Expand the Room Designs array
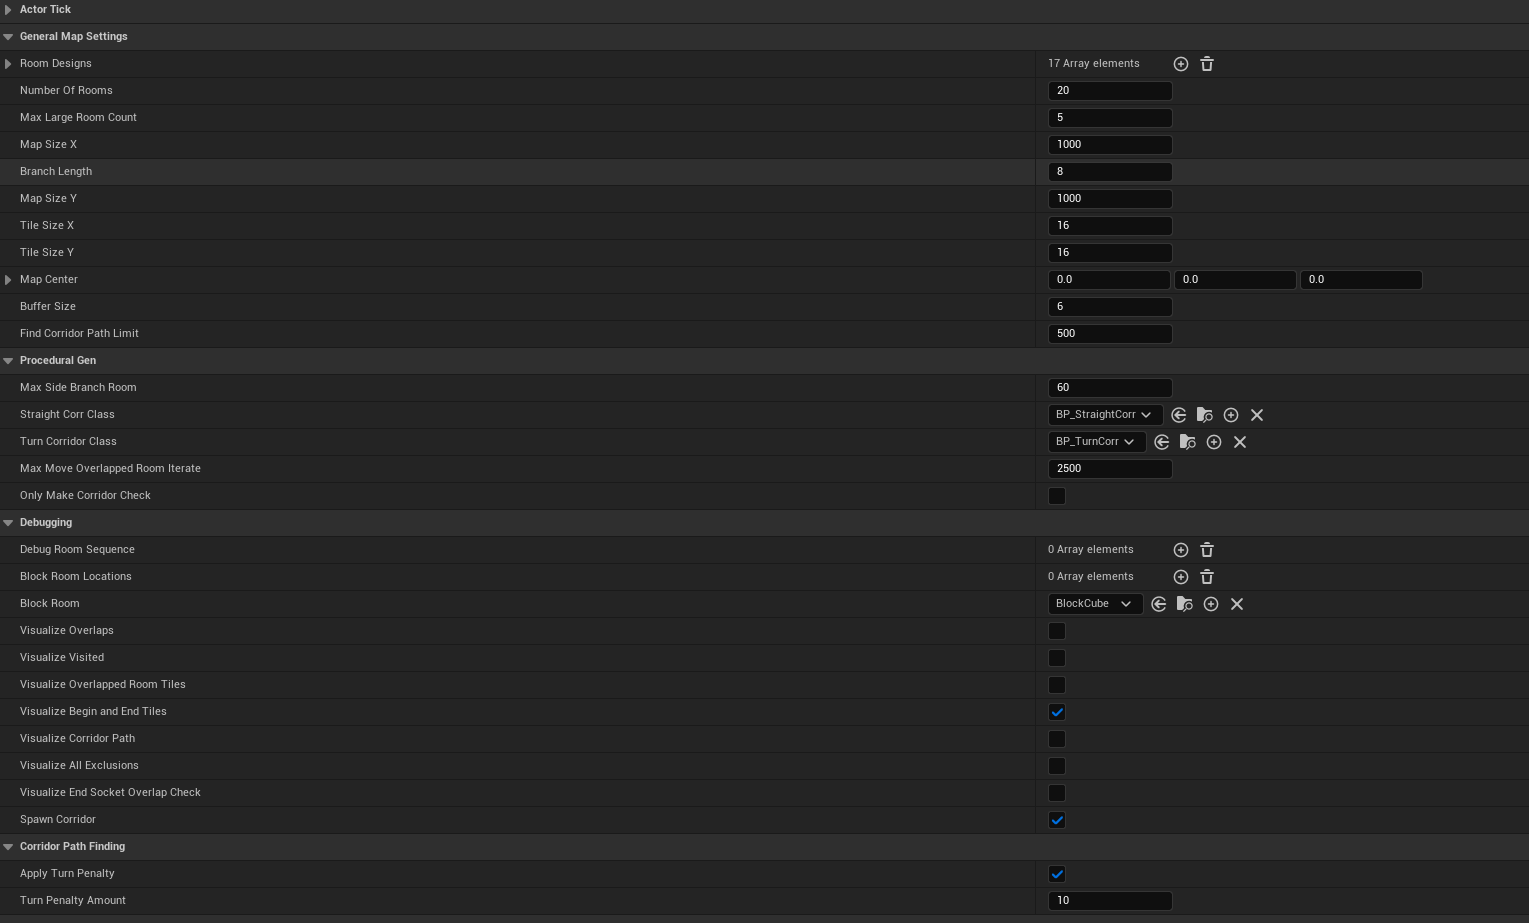 pyautogui.click(x=8, y=64)
